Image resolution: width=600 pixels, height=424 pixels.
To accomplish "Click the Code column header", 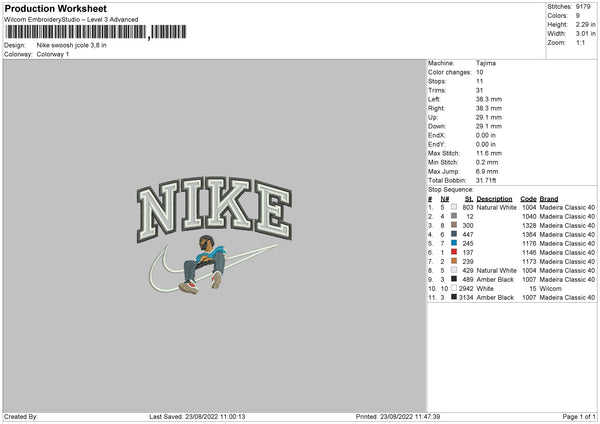I will pos(528,199).
